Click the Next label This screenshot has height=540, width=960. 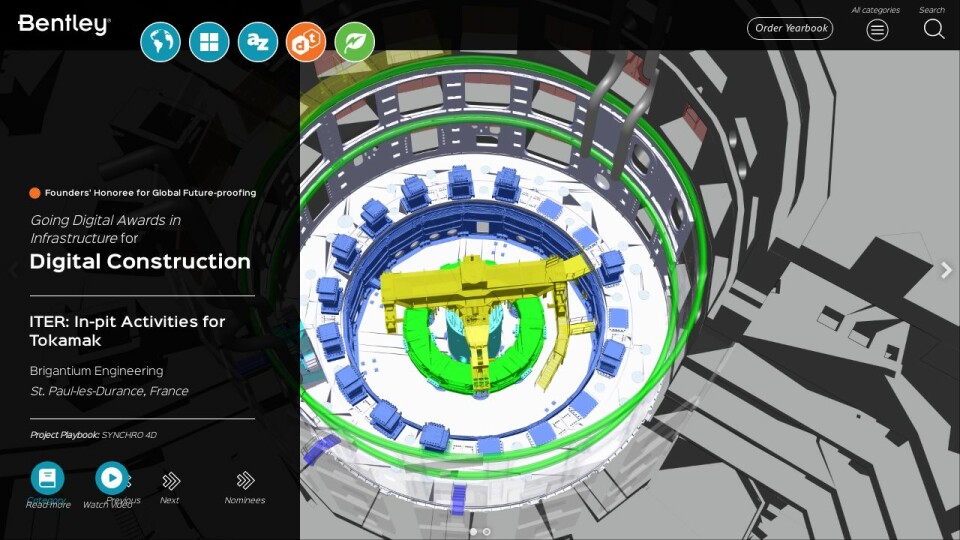tap(170, 500)
